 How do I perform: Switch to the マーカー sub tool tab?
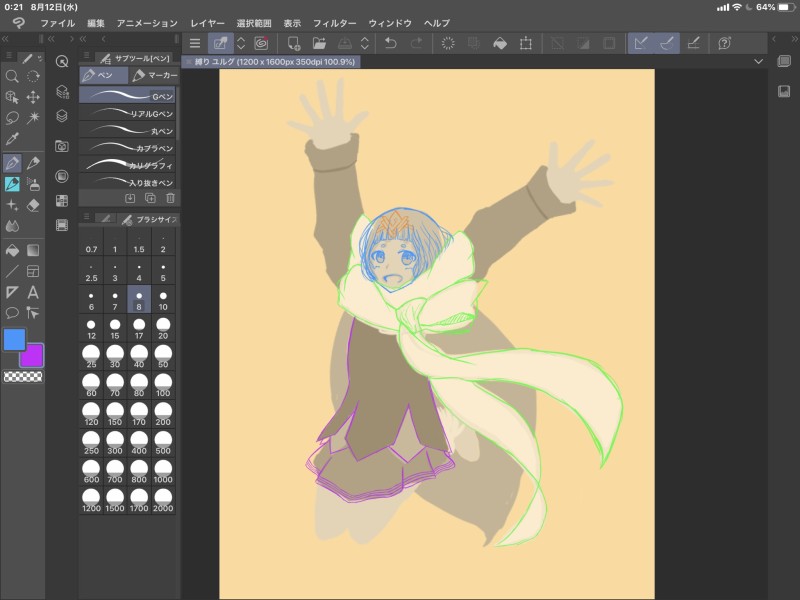coord(155,75)
